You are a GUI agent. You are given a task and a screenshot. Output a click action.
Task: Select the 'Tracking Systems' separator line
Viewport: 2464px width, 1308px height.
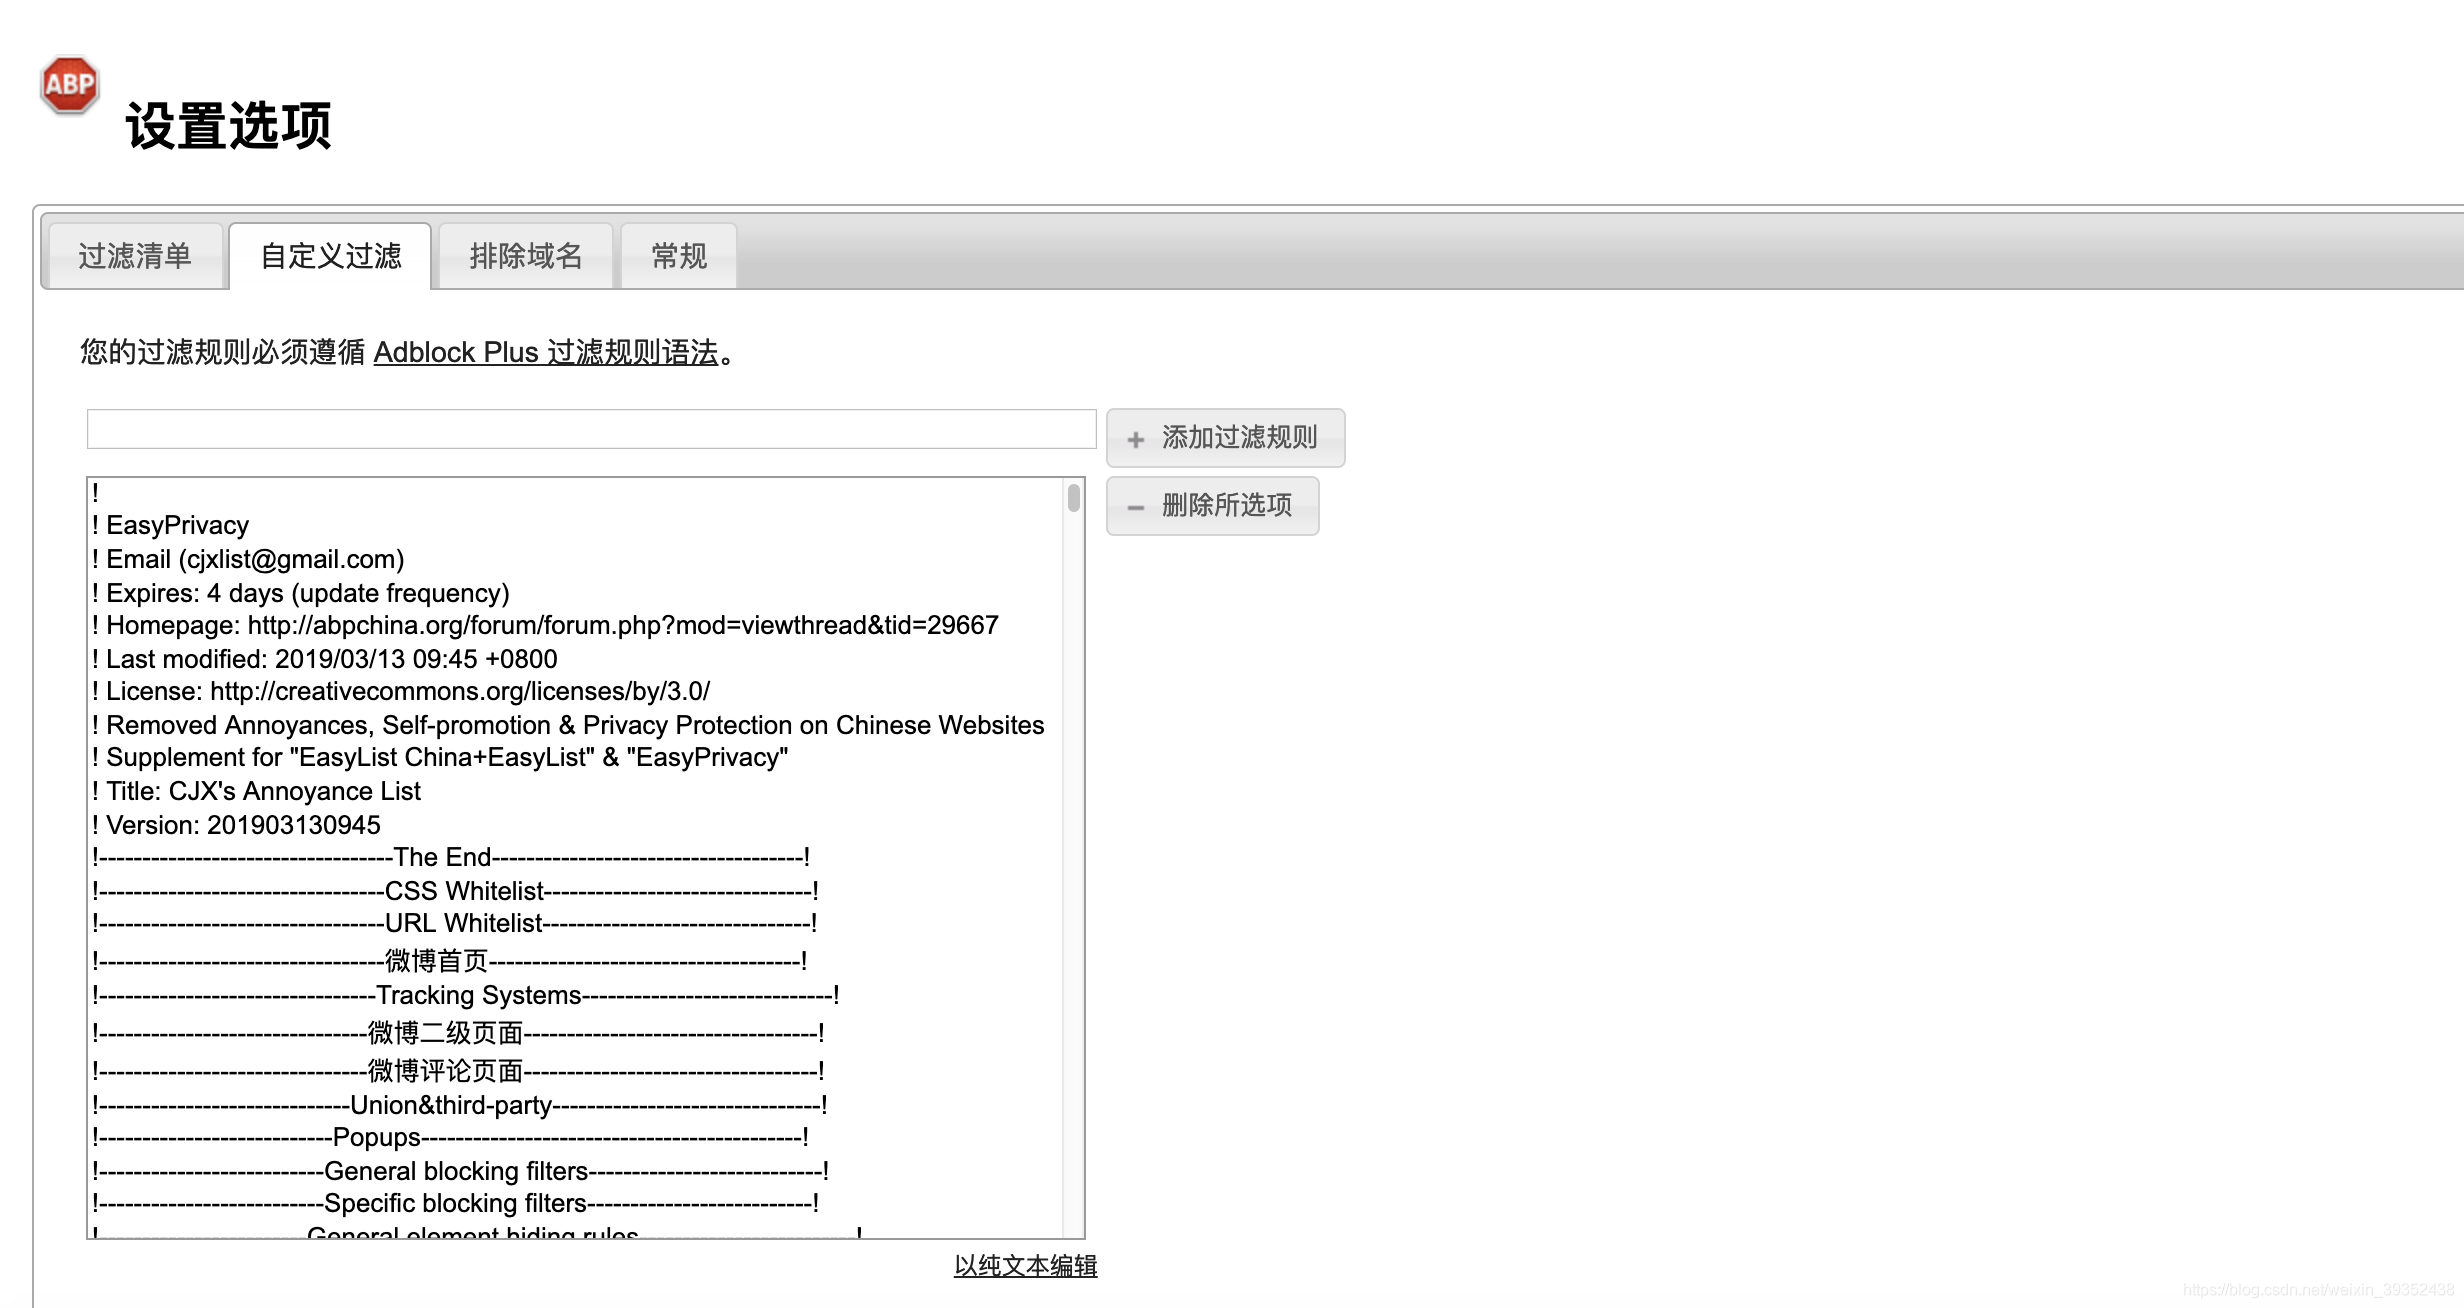[x=576, y=995]
